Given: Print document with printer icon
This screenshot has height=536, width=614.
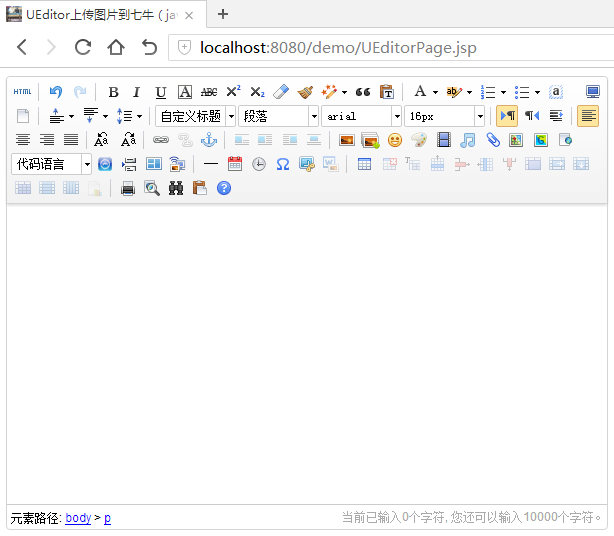Looking at the screenshot, I should (128, 188).
